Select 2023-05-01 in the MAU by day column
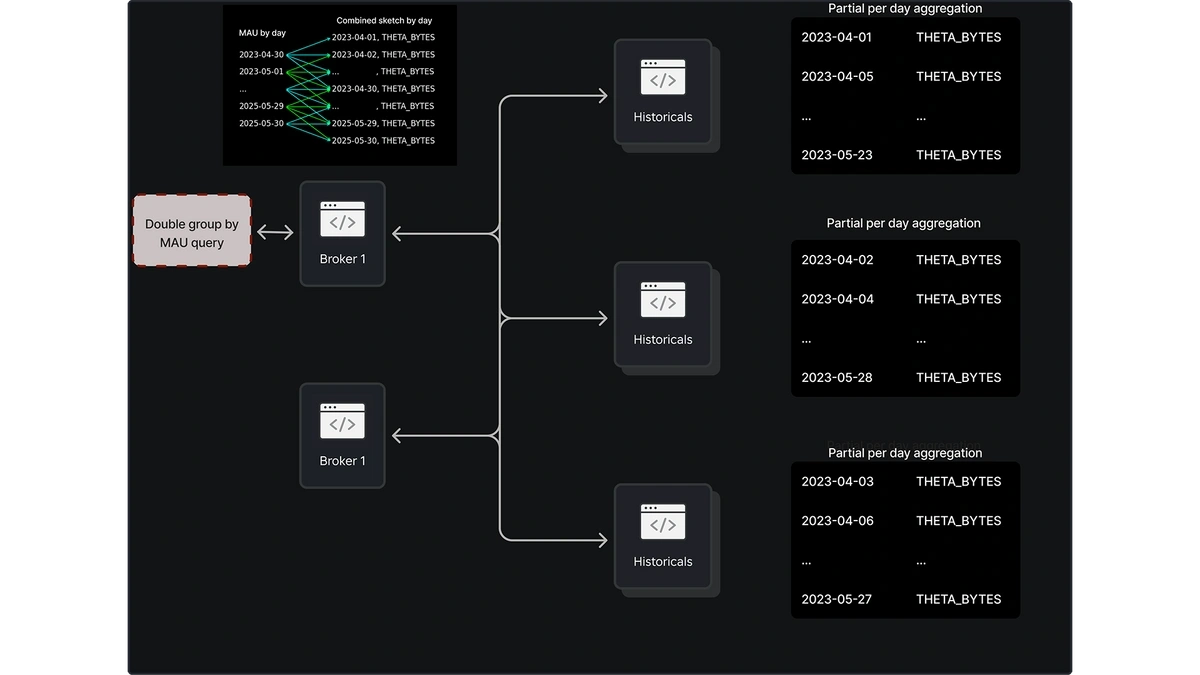 point(261,72)
